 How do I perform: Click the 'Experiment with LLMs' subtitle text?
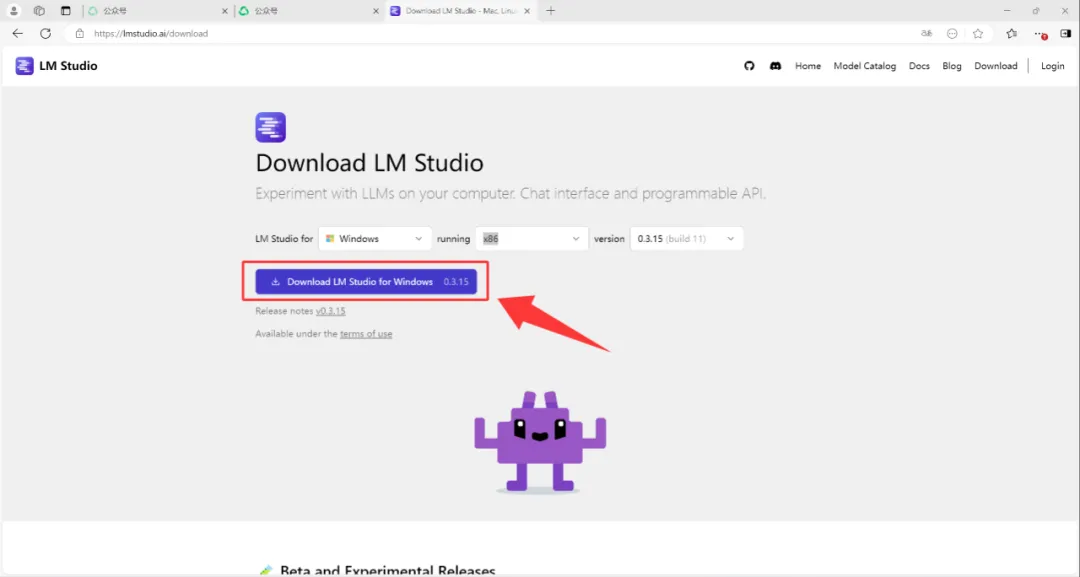tap(510, 193)
